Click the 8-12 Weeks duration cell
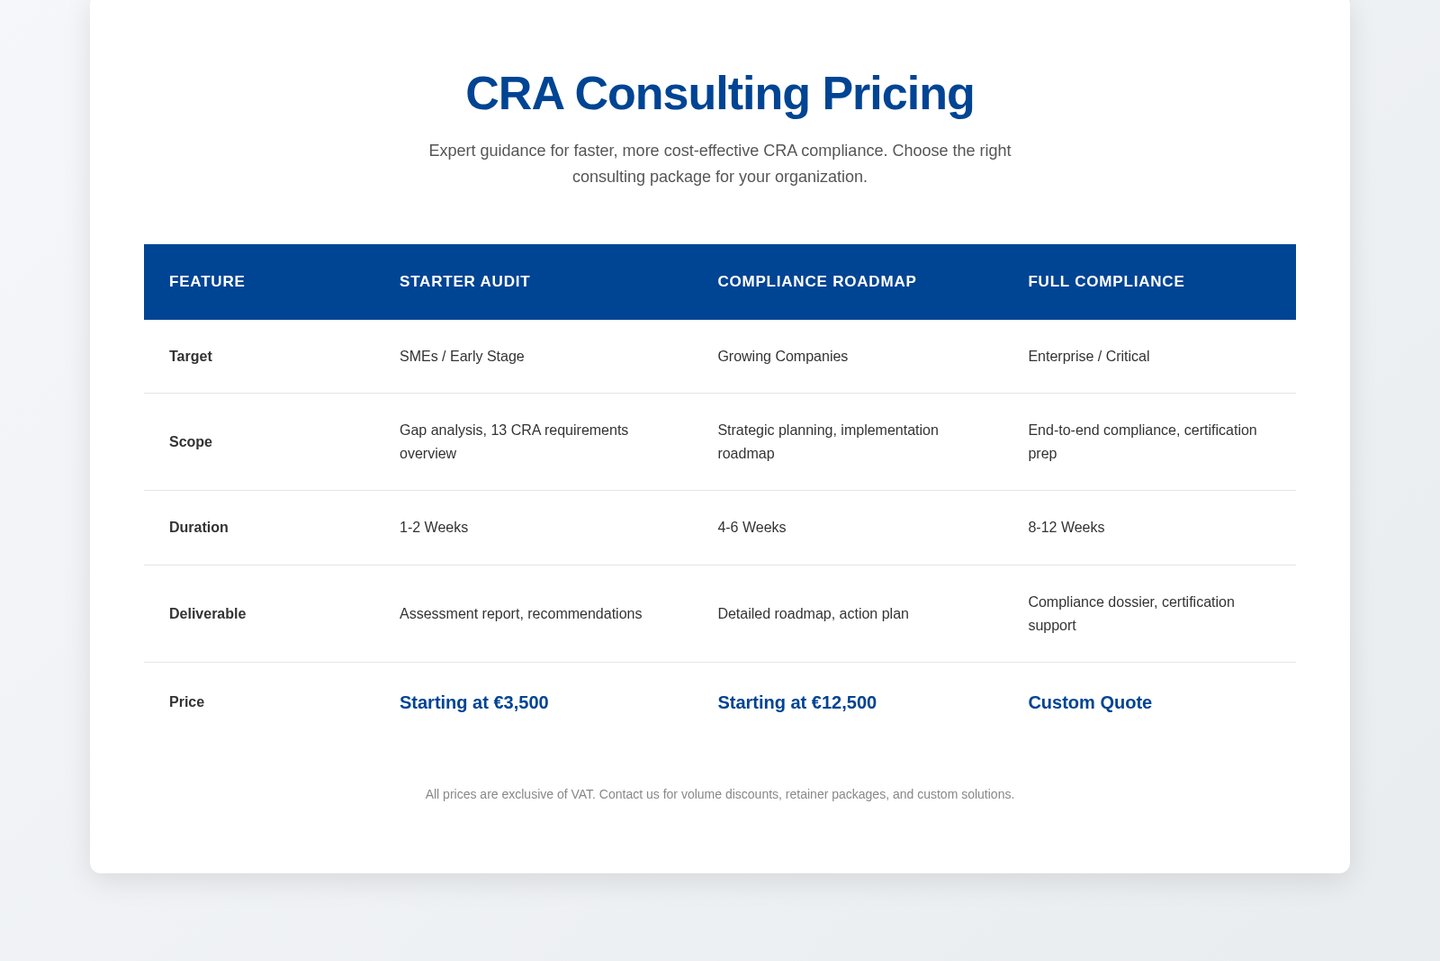Image resolution: width=1440 pixels, height=961 pixels. coord(1066,528)
